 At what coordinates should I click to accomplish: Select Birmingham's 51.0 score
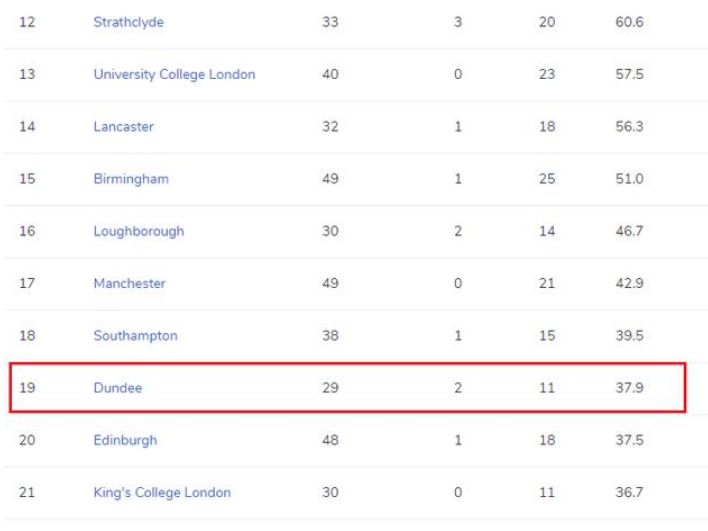point(629,179)
